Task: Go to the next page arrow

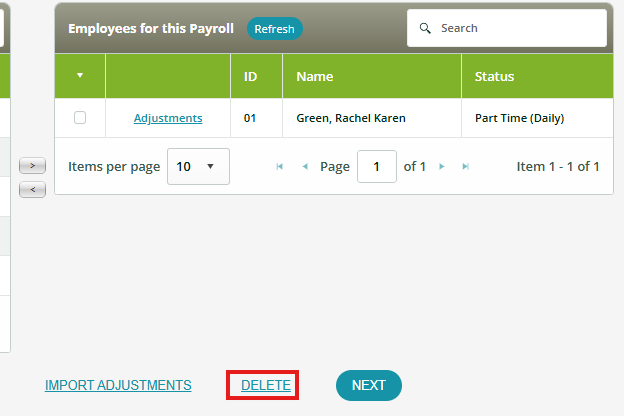Action: 441,167
